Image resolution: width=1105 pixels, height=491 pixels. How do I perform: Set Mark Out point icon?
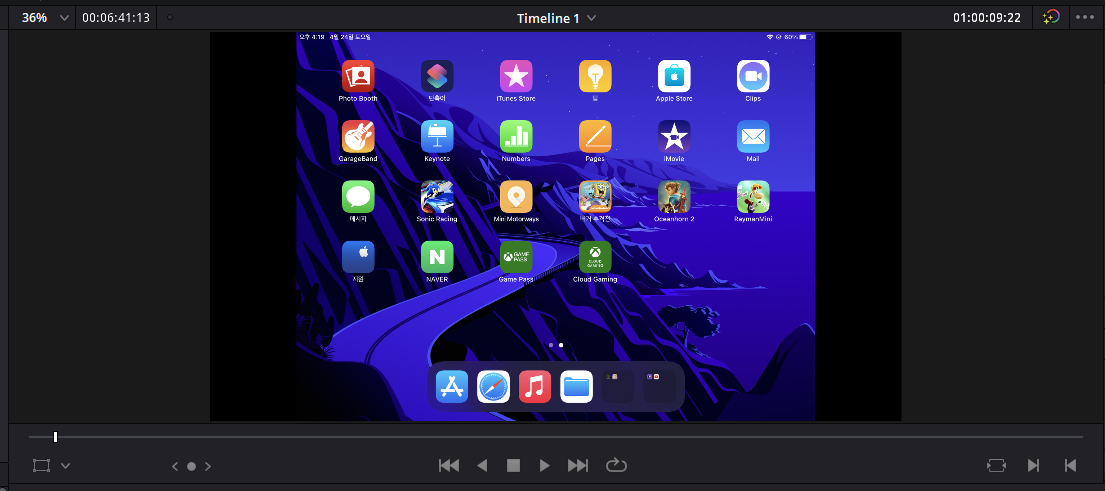pyautogui.click(x=1070, y=466)
